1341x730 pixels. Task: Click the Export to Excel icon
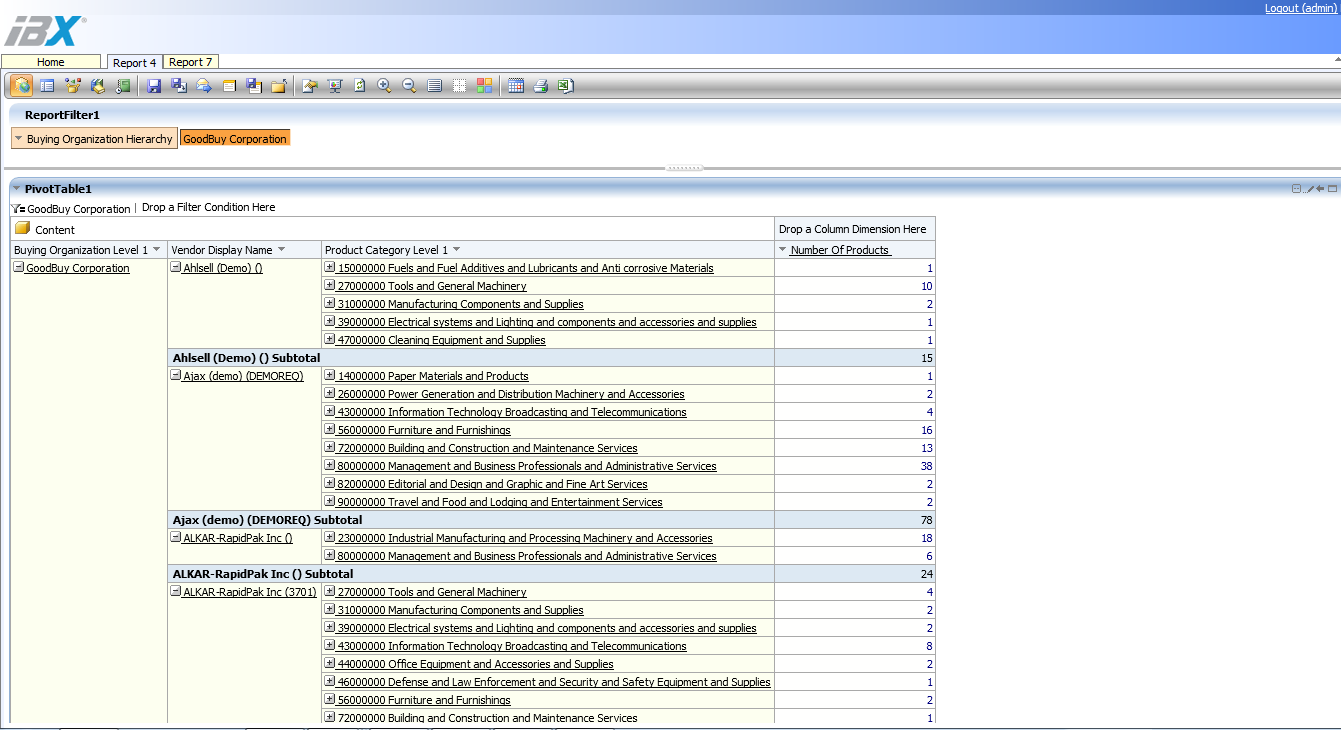565,86
